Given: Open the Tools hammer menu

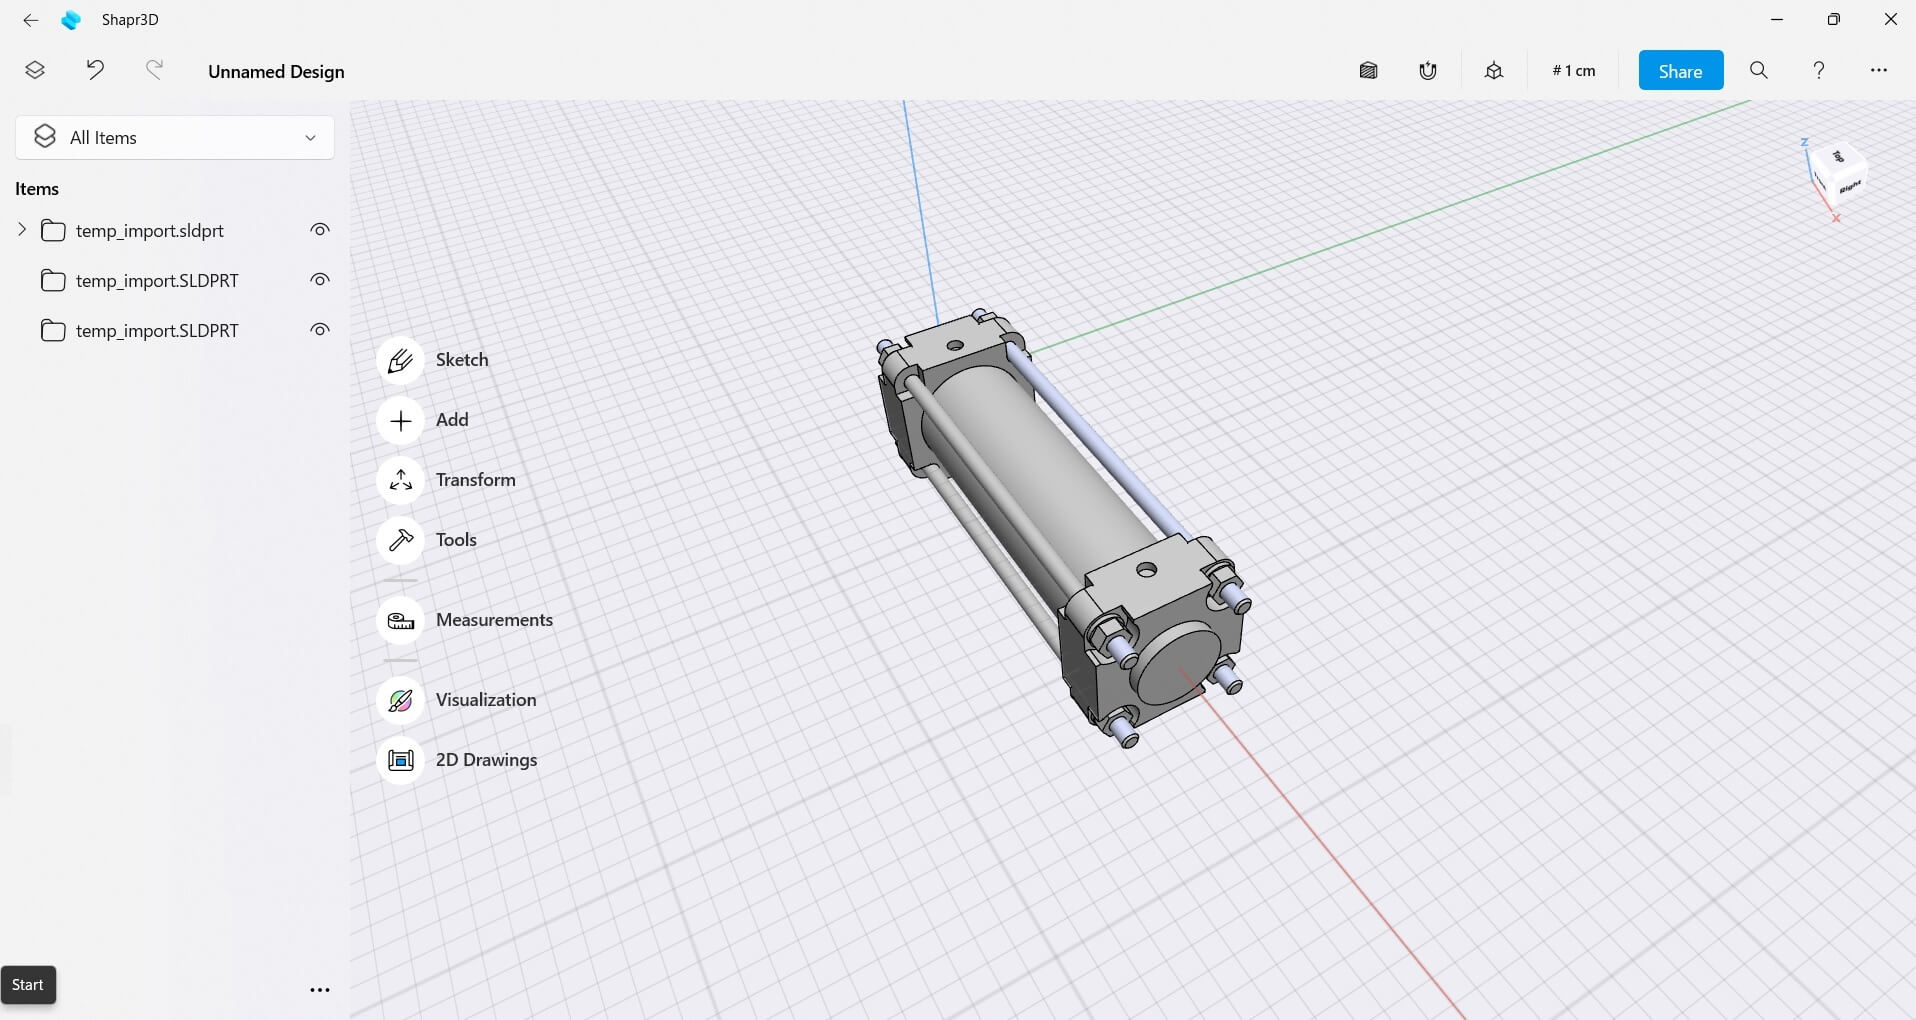Looking at the screenshot, I should (x=401, y=541).
